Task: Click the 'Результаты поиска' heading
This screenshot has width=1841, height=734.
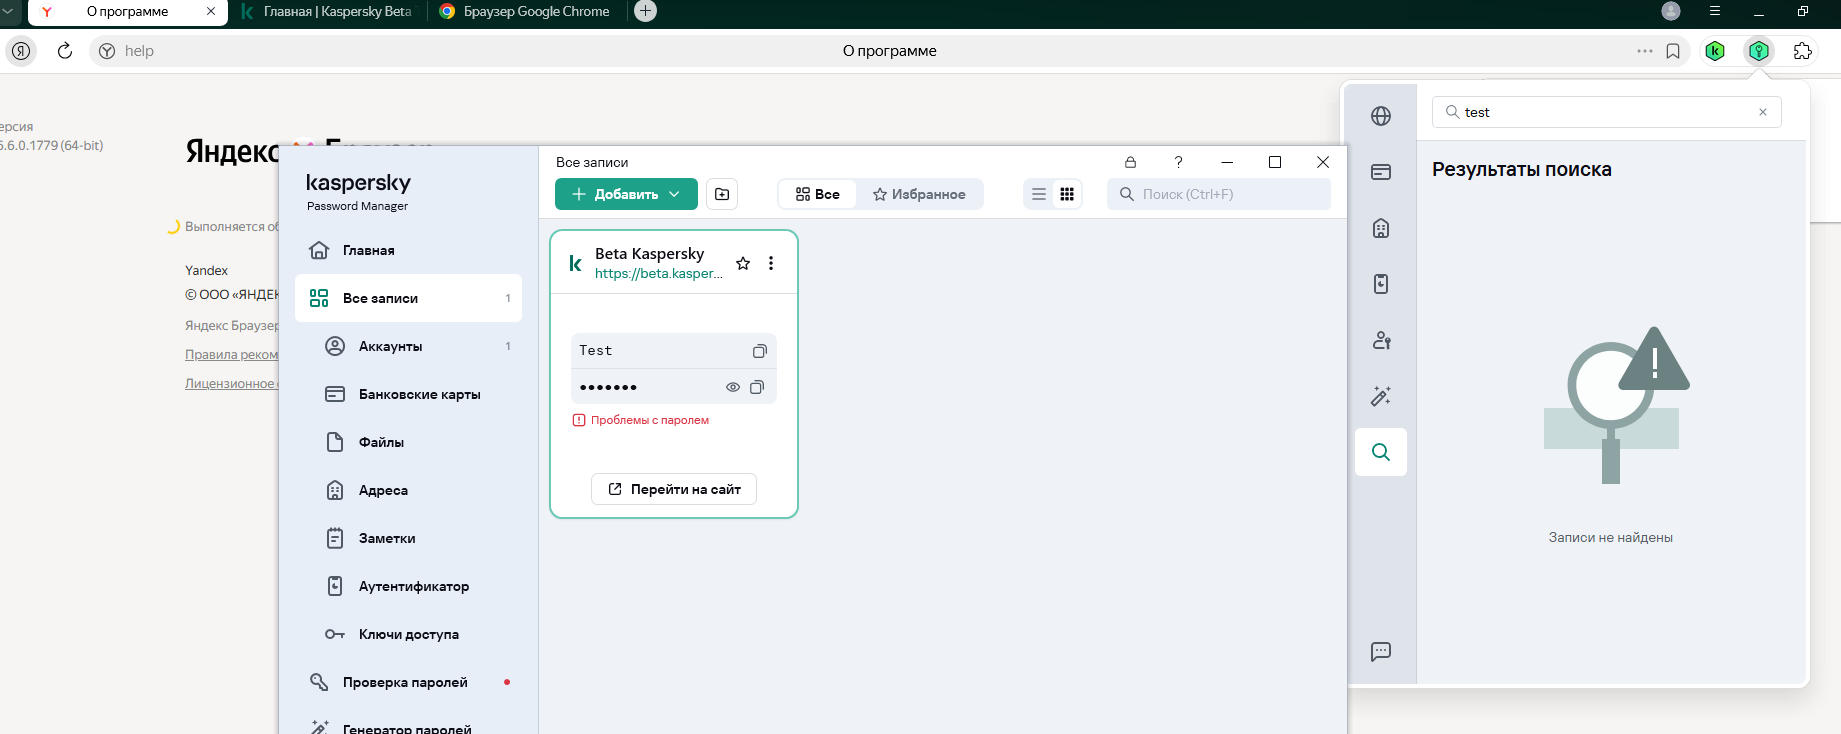Action: 1522,169
